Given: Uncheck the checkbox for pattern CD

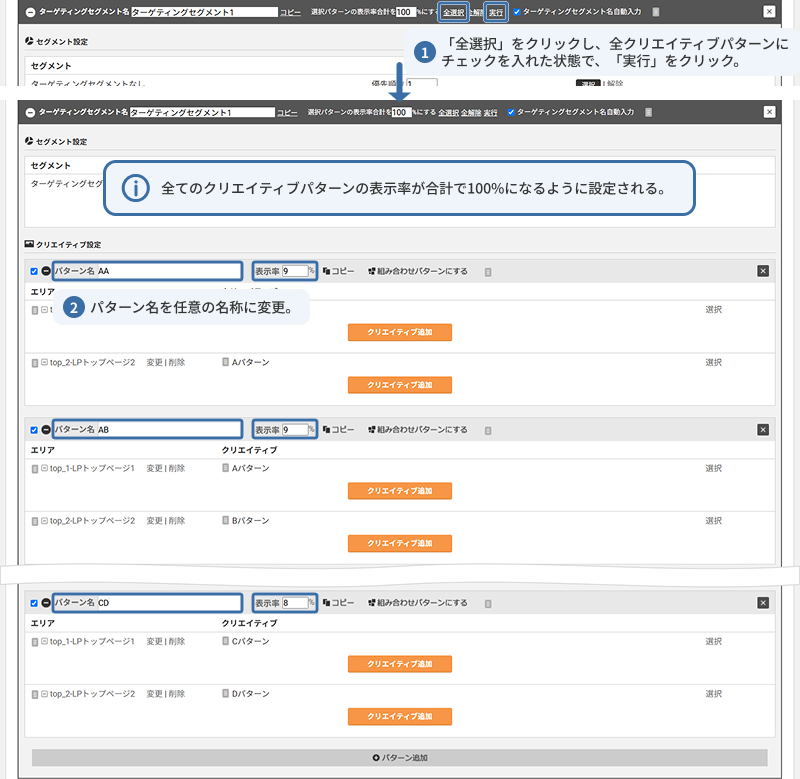Looking at the screenshot, I should pyautogui.click(x=34, y=603).
